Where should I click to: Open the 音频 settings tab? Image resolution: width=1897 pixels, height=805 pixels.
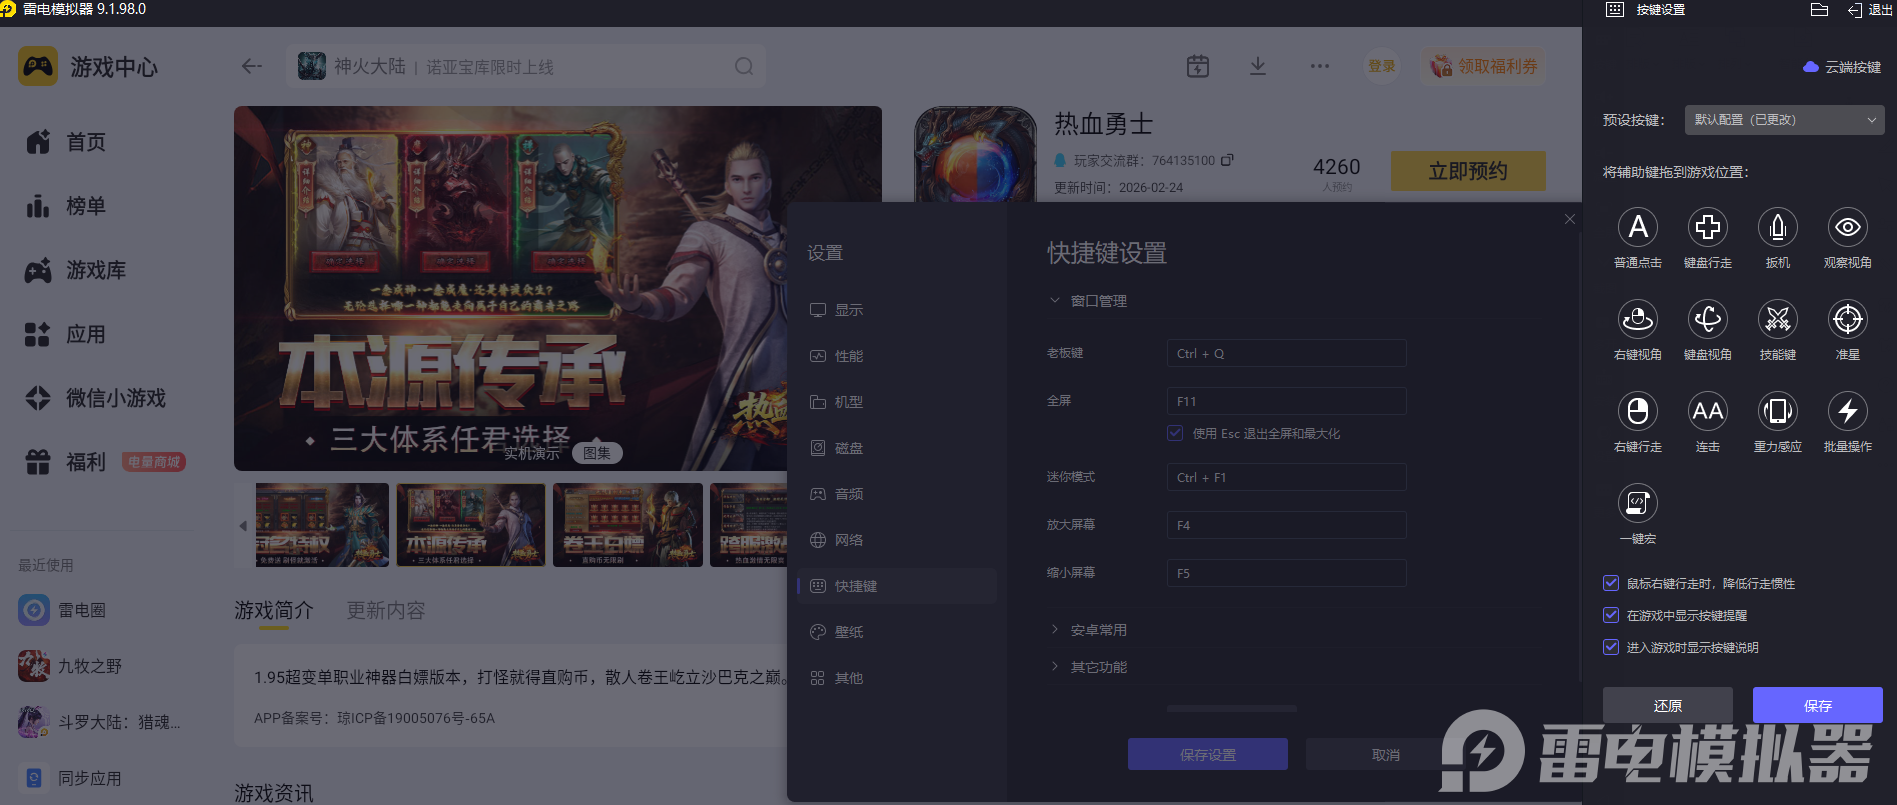[897, 494]
